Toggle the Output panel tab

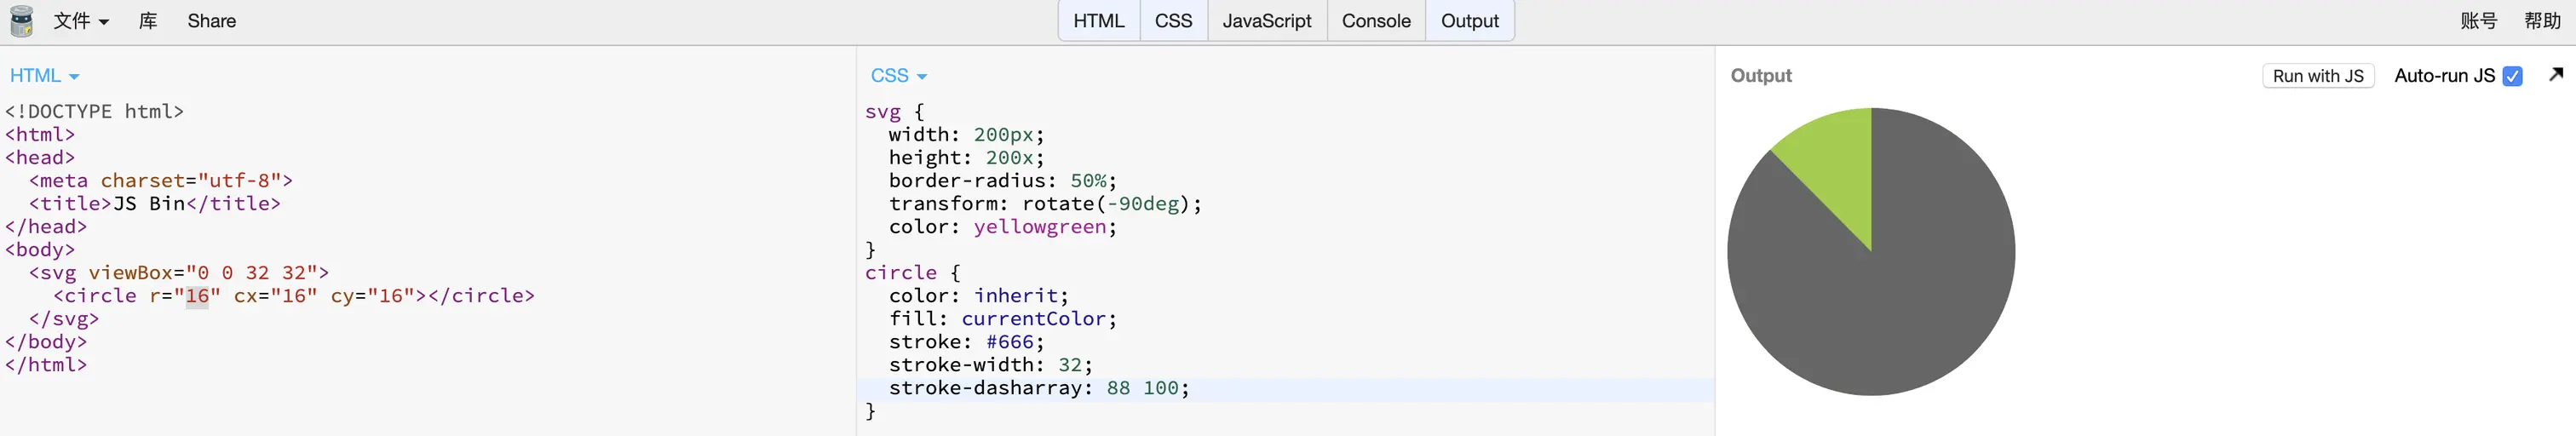(x=1469, y=21)
